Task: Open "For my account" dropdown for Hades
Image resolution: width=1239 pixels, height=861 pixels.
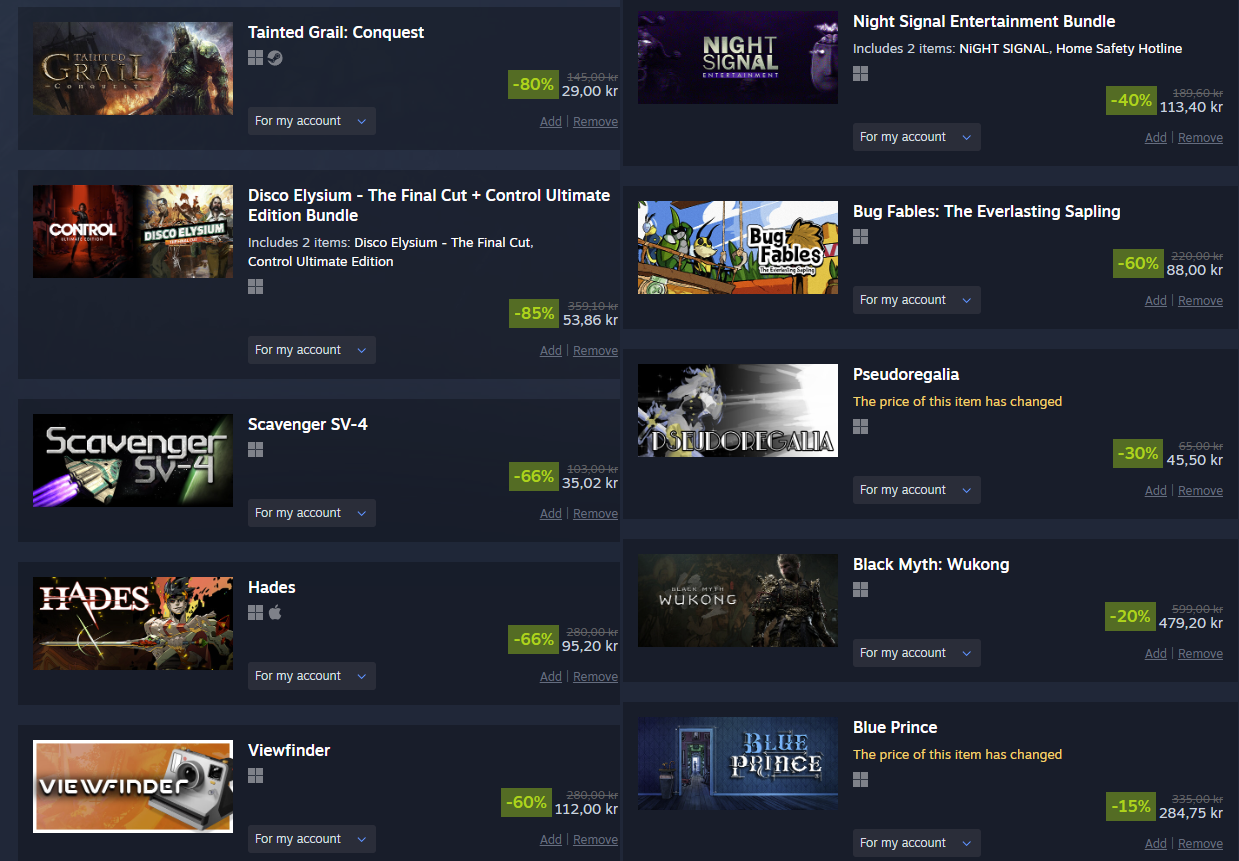Action: point(312,676)
